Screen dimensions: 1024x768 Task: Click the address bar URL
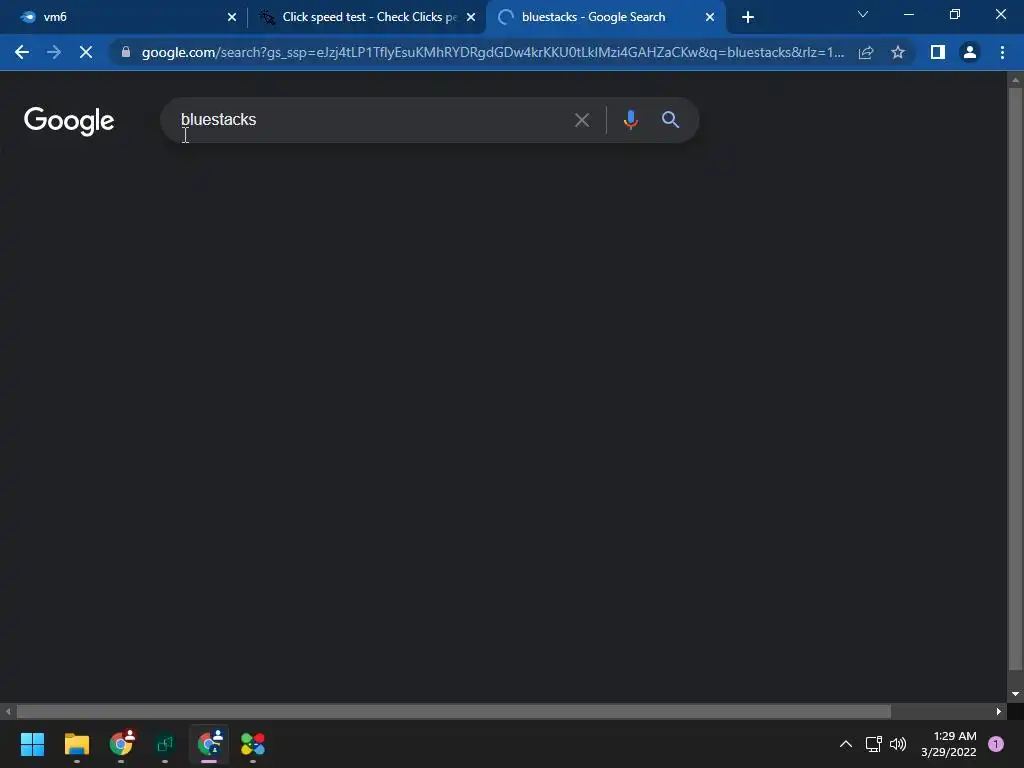[492, 52]
